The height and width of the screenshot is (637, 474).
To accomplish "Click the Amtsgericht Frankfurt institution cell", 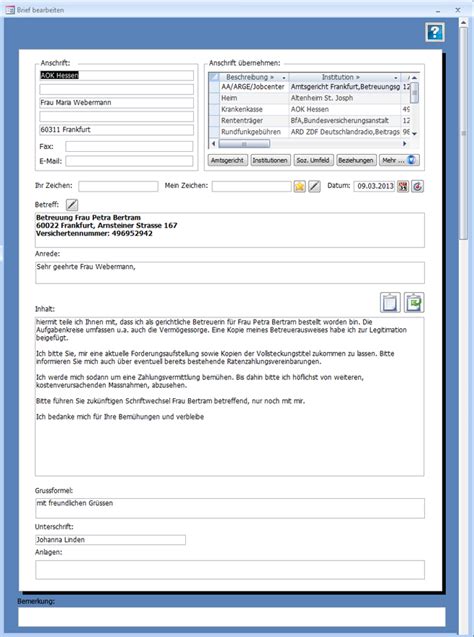I will pyautogui.click(x=345, y=87).
